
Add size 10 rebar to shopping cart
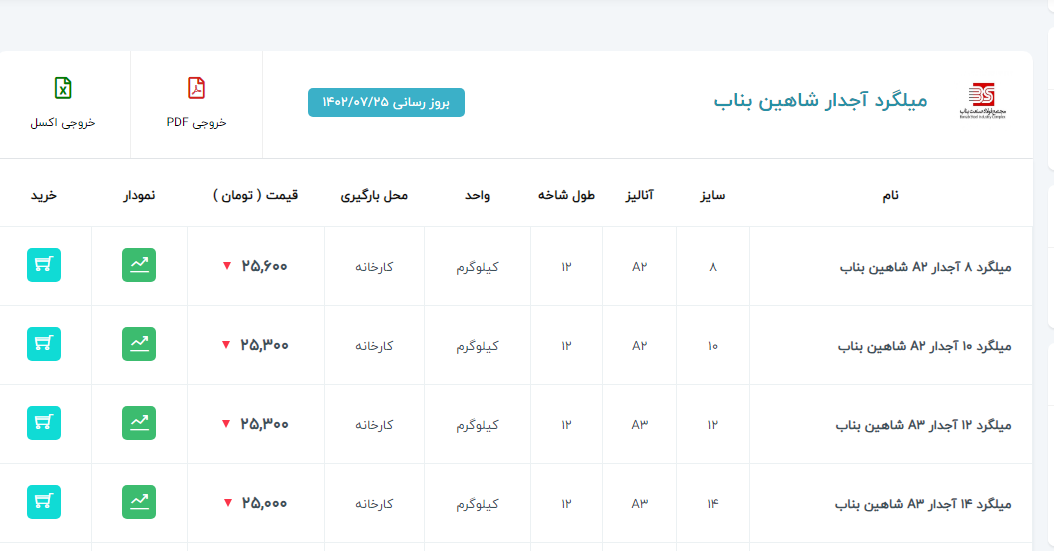[x=44, y=344]
